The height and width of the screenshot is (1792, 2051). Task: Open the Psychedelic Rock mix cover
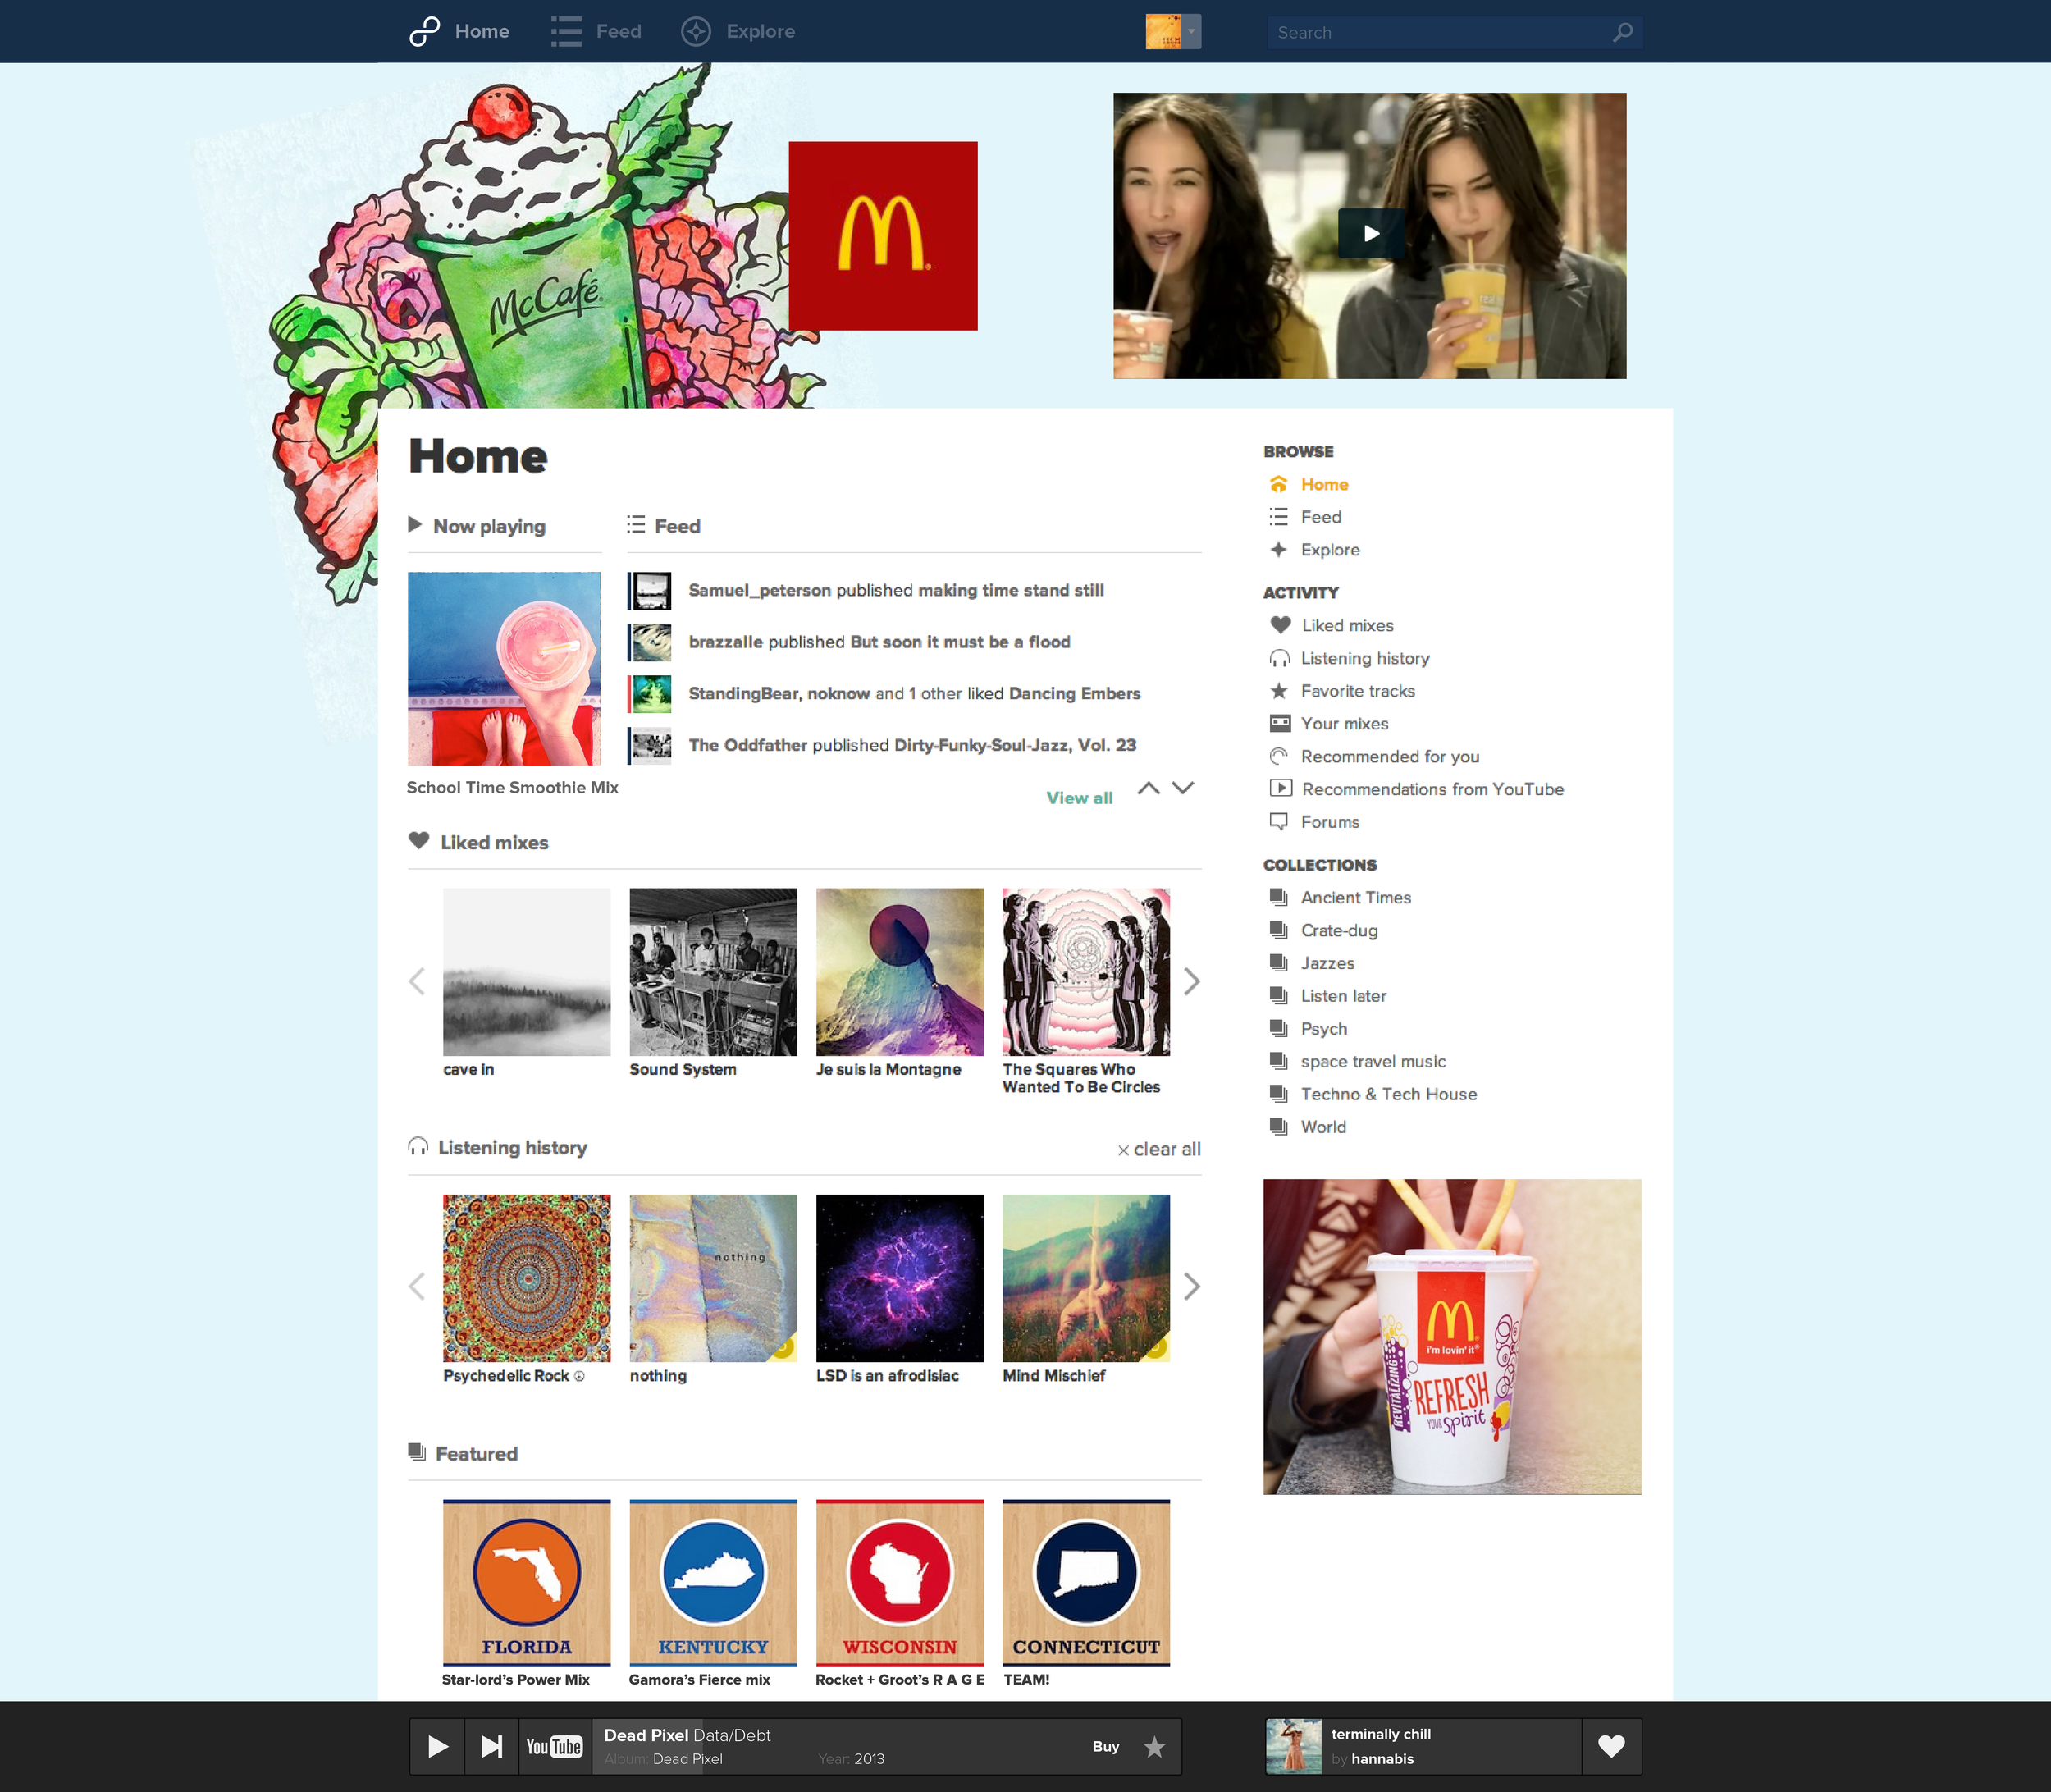(527, 1278)
